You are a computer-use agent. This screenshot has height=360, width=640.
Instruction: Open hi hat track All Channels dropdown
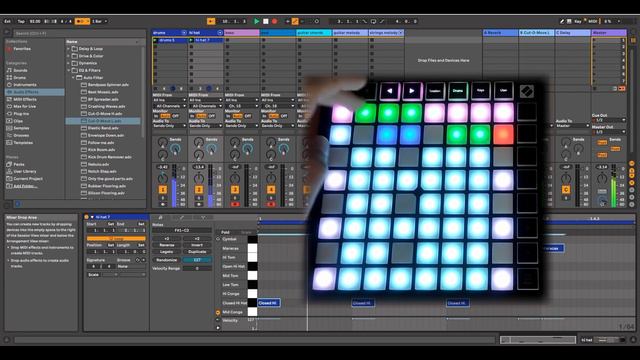206,106
